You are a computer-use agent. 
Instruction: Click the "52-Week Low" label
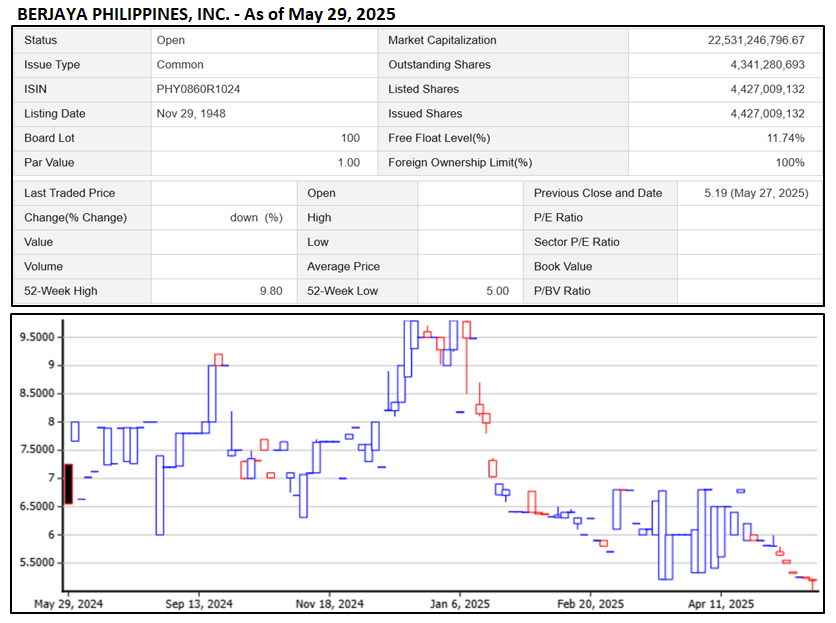pyautogui.click(x=342, y=291)
